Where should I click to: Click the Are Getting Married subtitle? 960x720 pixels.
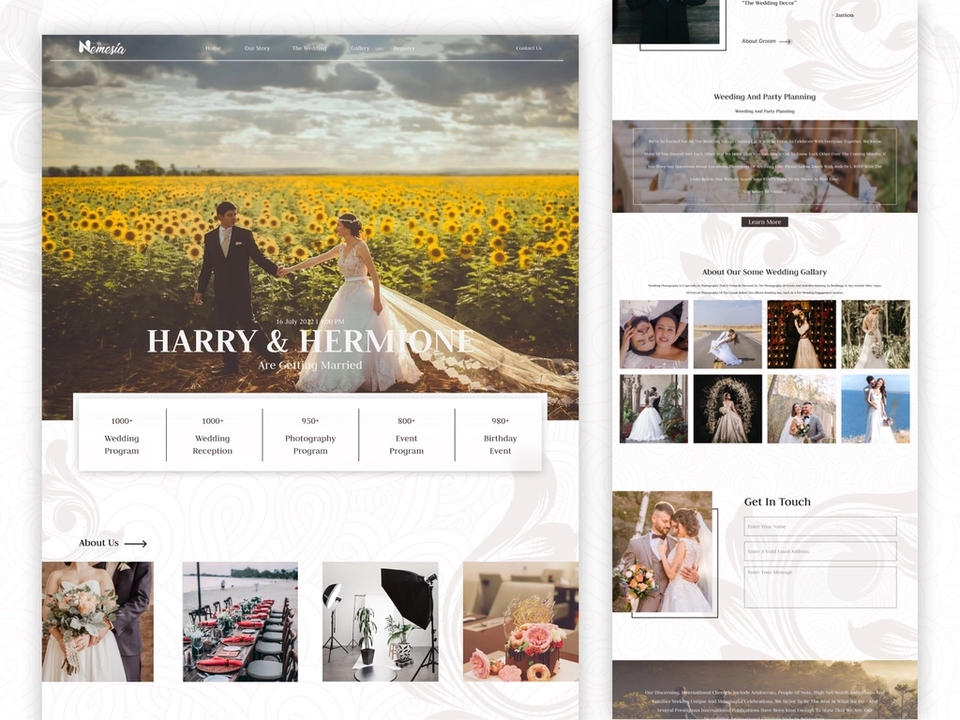coord(310,365)
